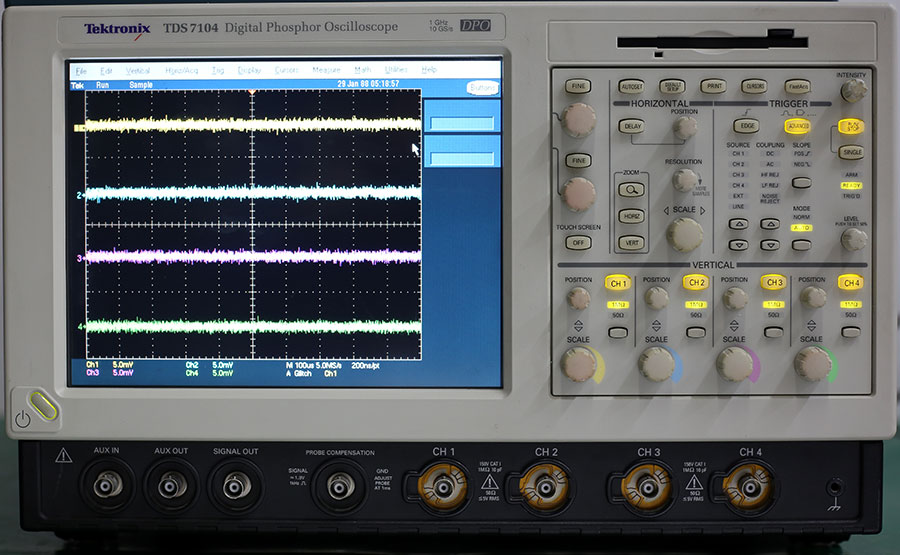
Task: Toggle the CH 1 channel button
Action: [619, 283]
